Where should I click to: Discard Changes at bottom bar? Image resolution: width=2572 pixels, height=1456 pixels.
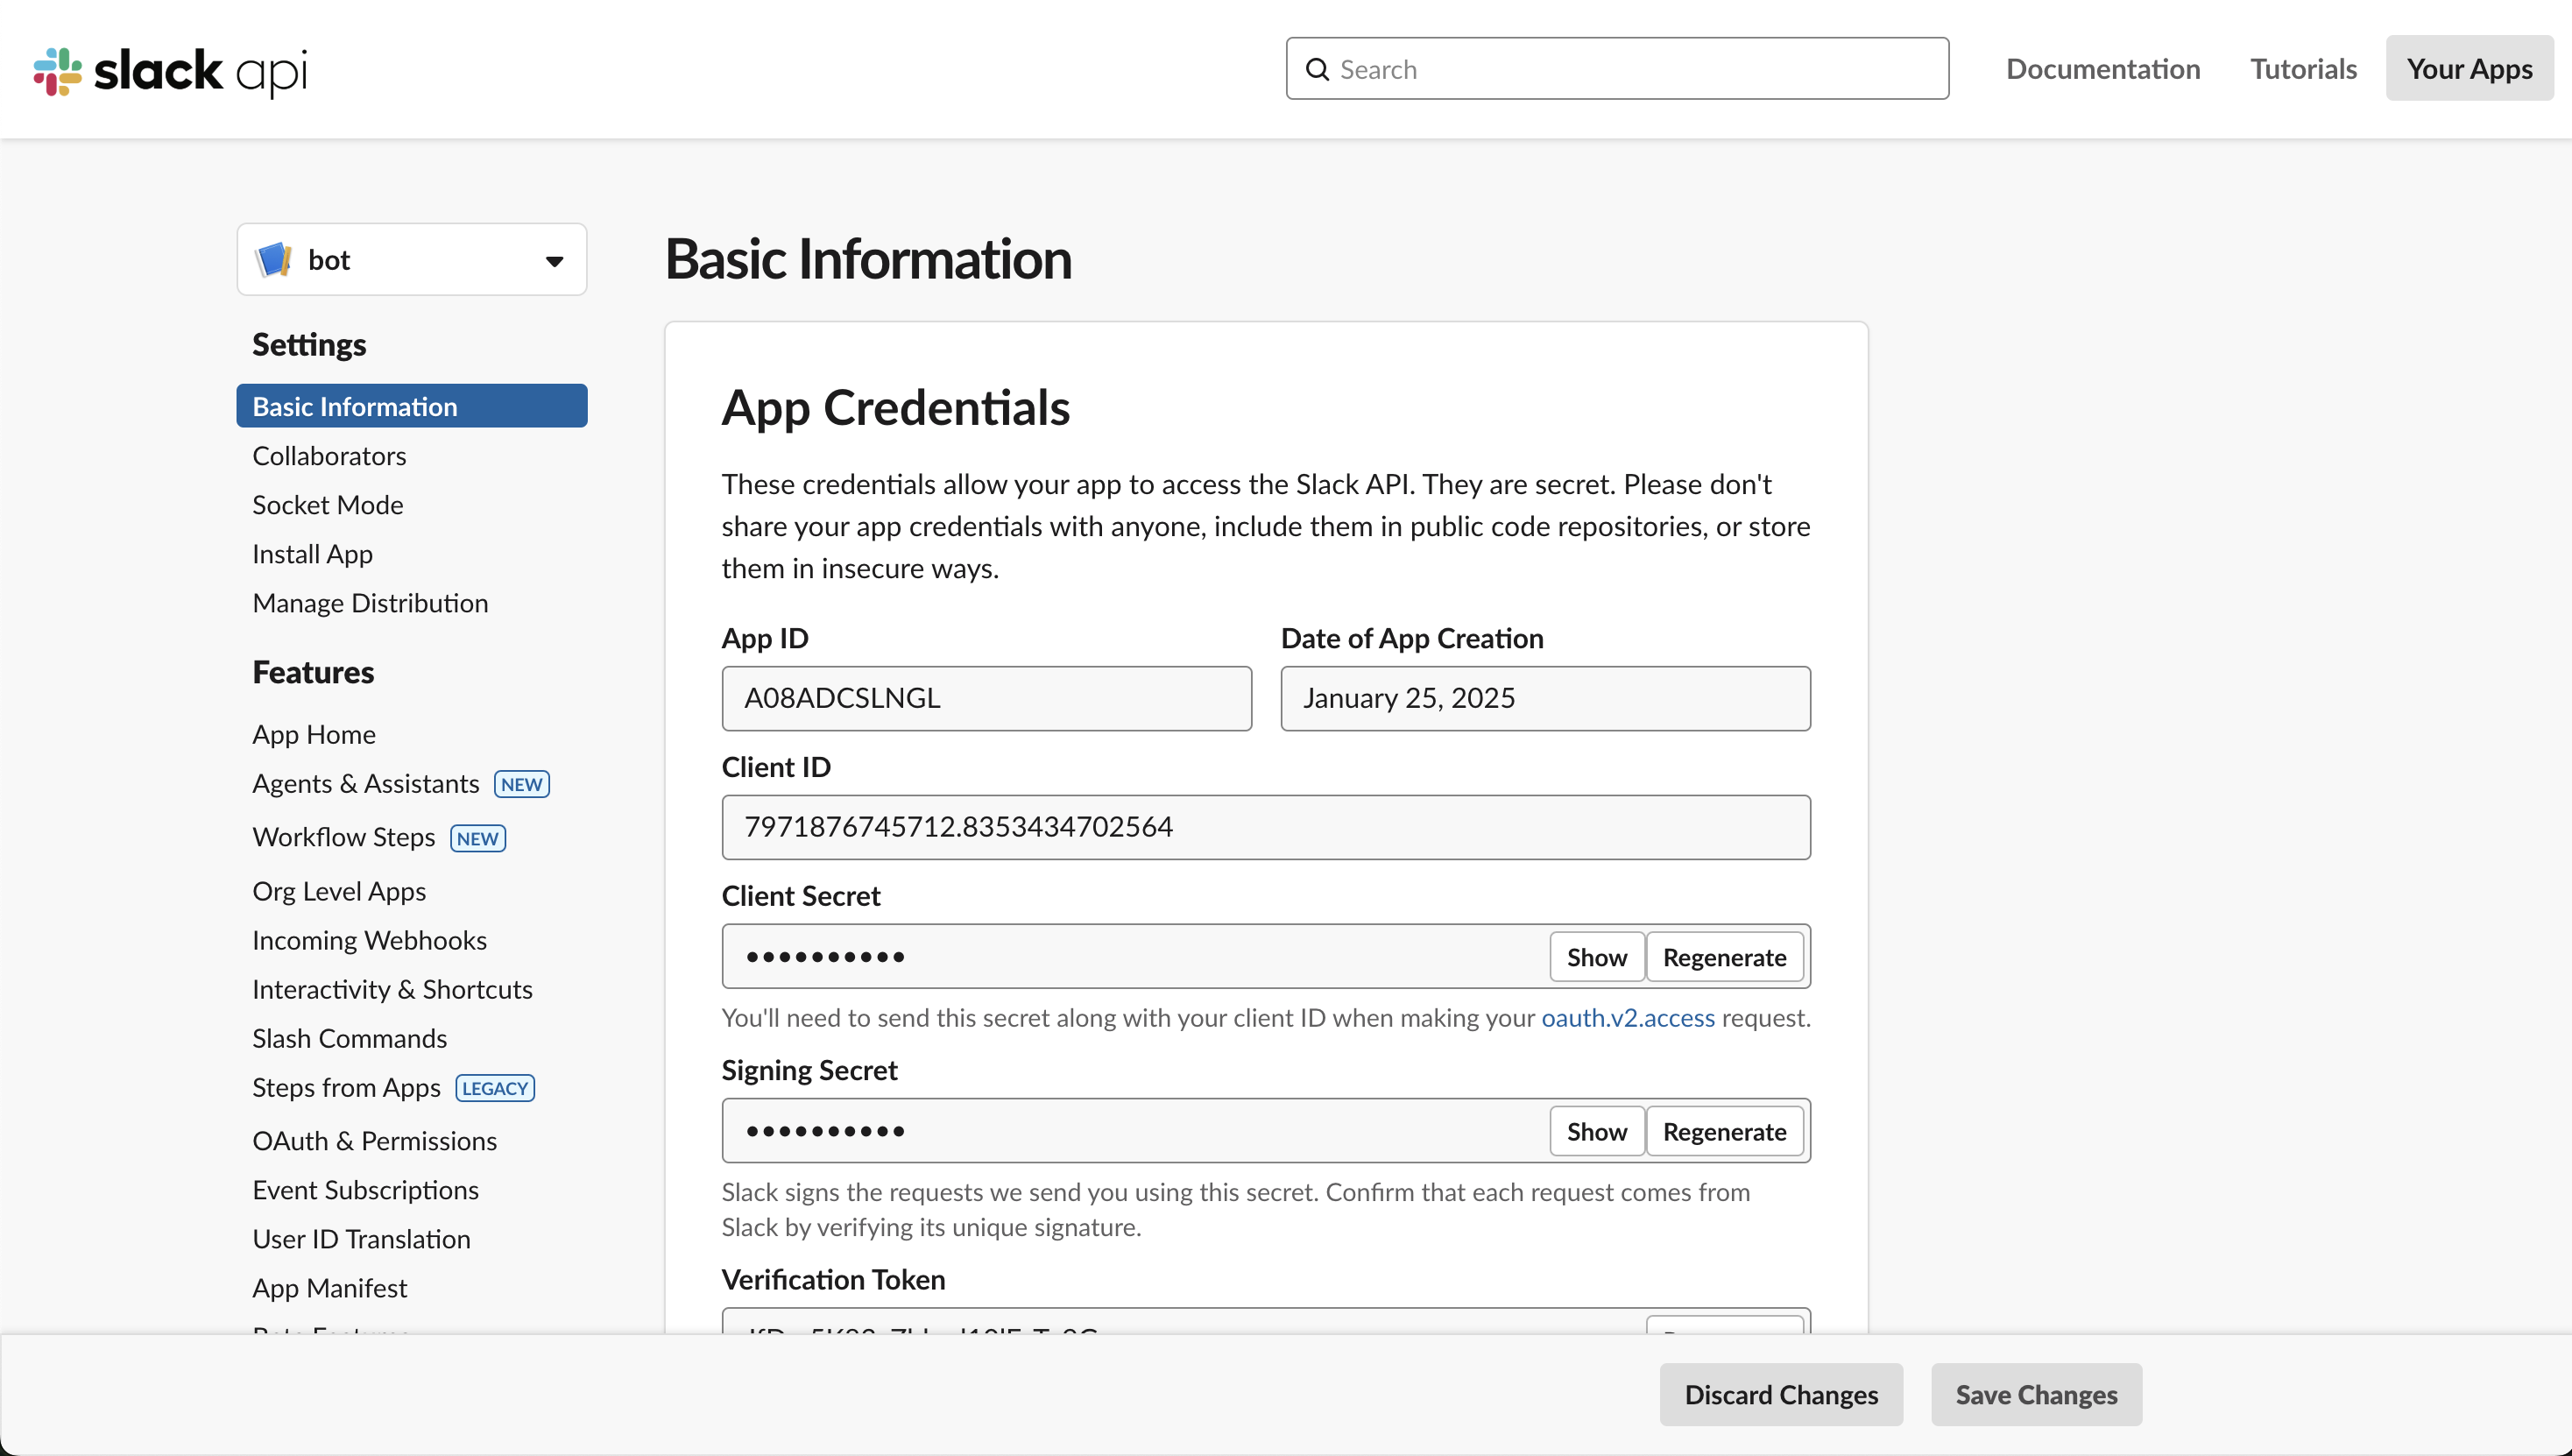[x=1781, y=1394]
